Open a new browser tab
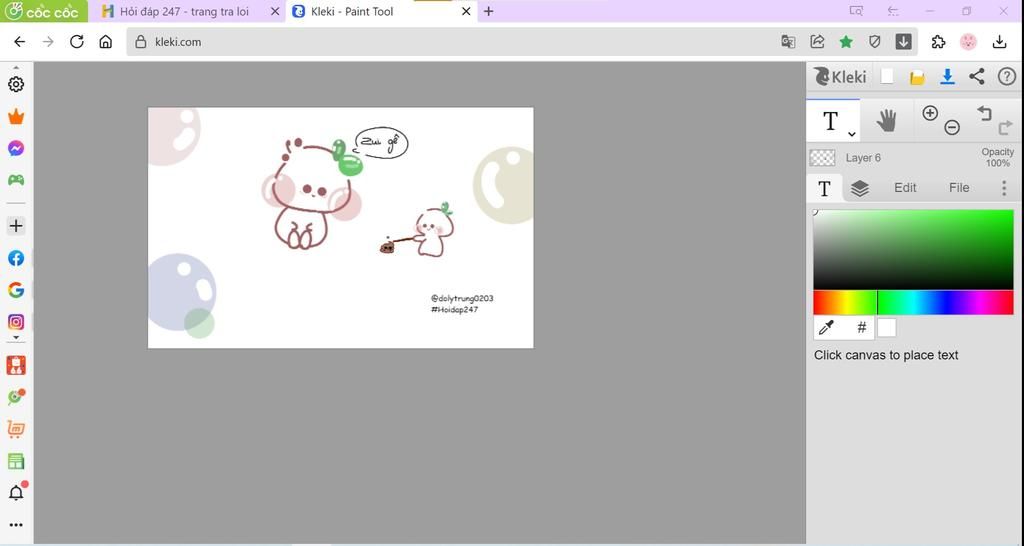 [x=488, y=11]
